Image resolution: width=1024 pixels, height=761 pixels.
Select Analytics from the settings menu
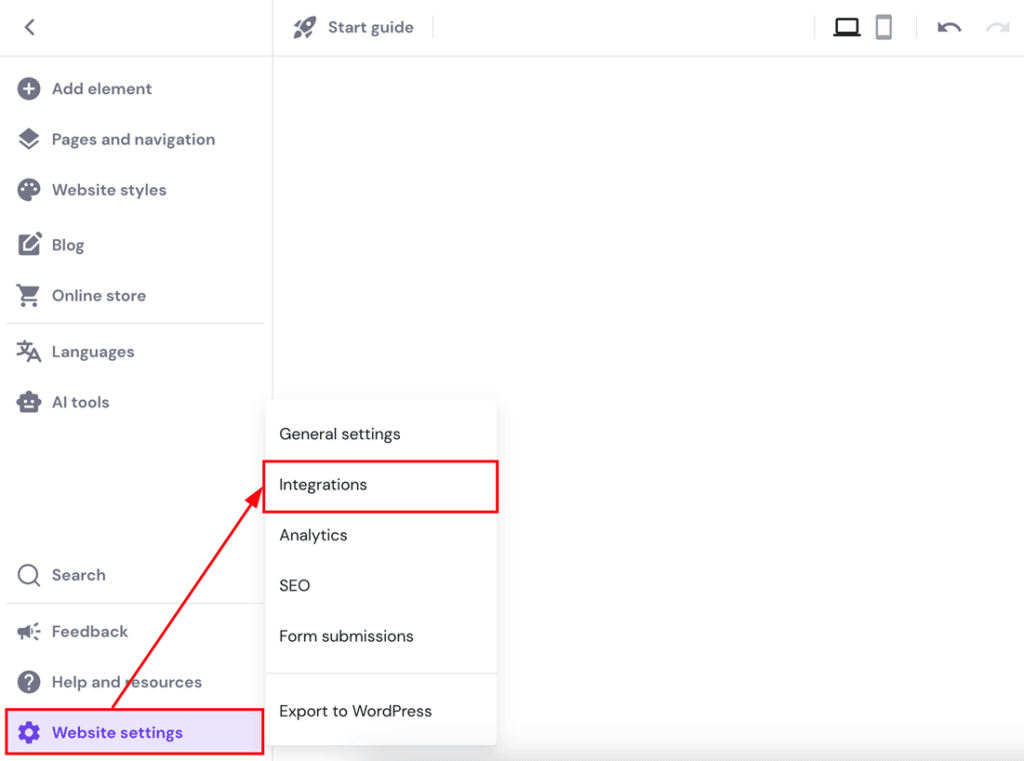(313, 535)
